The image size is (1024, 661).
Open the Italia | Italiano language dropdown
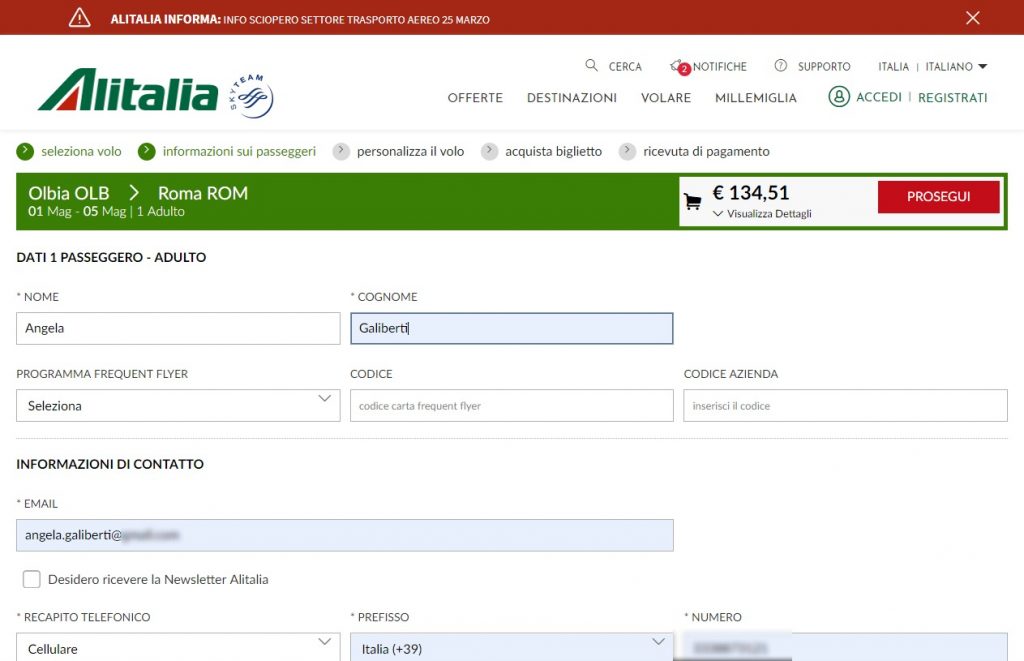(933, 67)
